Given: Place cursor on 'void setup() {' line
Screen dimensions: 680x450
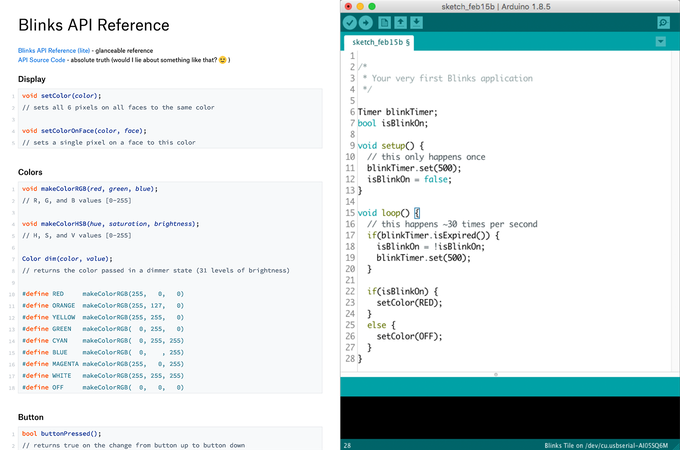Looking at the screenshot, I should [x=390, y=146].
